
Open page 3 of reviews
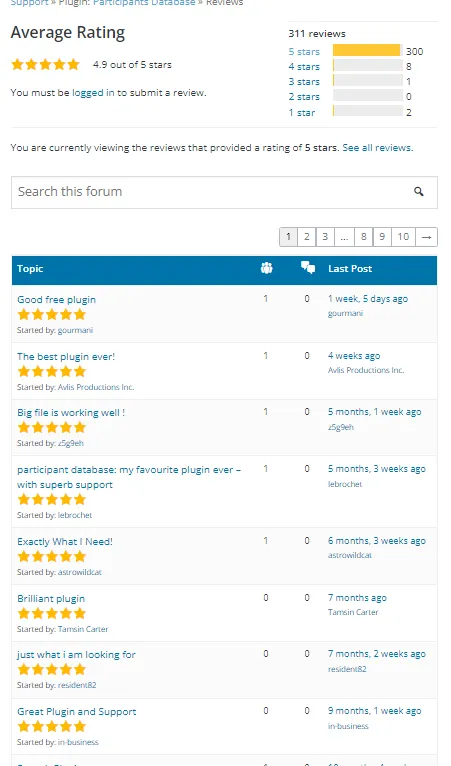[x=325, y=237]
